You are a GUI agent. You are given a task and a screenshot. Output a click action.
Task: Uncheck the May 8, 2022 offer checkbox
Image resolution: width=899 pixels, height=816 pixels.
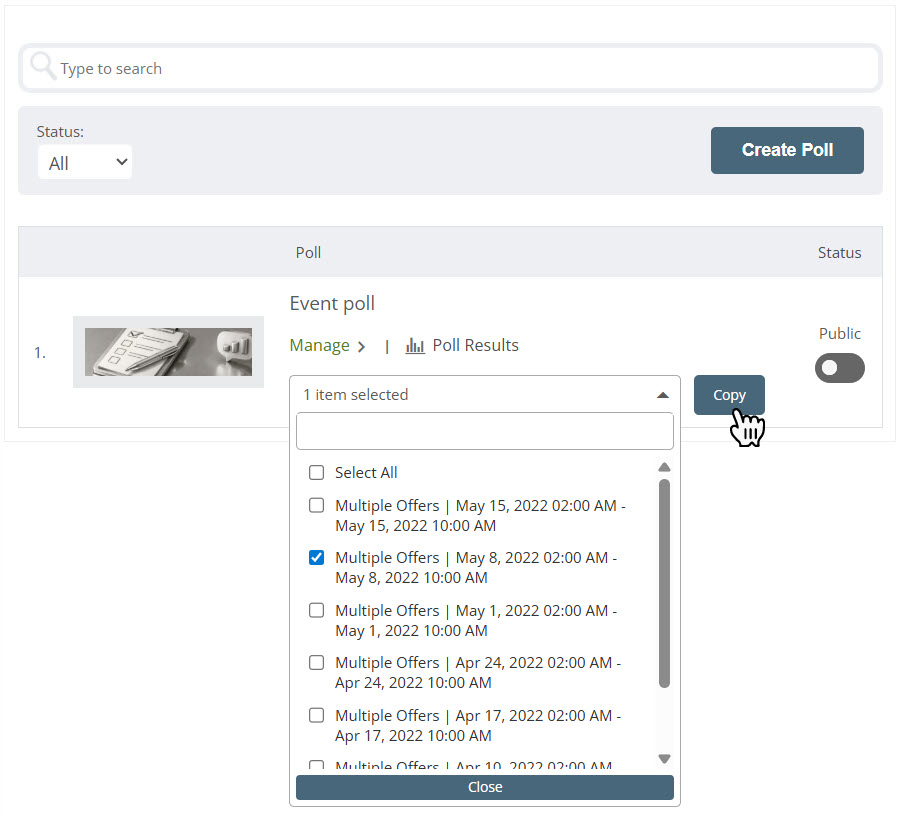point(317,558)
